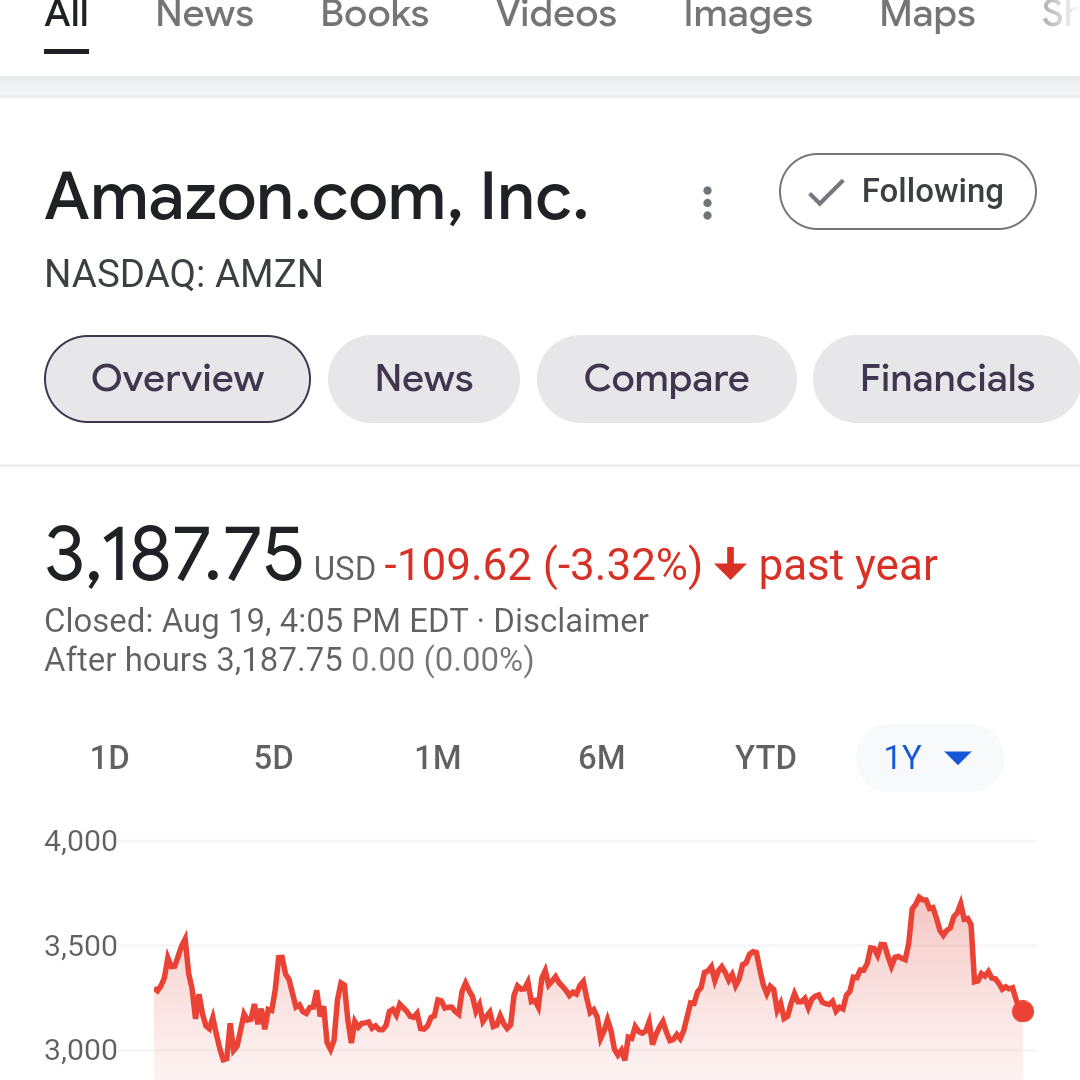Select the Compare filter chip
Screen dimensions: 1080x1080
coord(666,378)
